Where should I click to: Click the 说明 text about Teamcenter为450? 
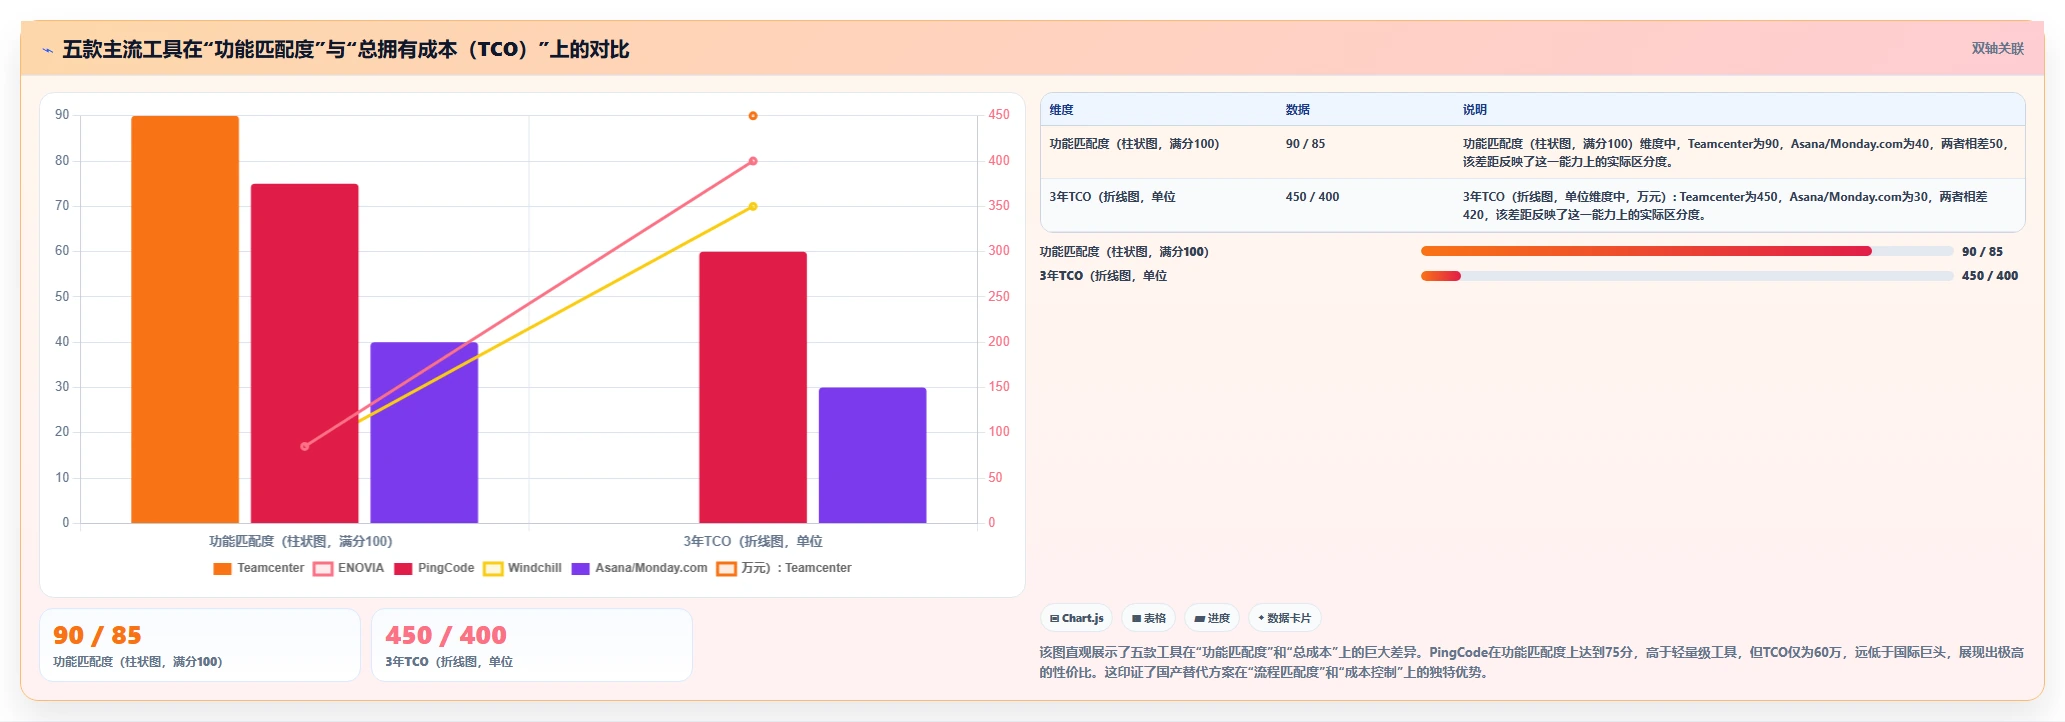[1727, 206]
